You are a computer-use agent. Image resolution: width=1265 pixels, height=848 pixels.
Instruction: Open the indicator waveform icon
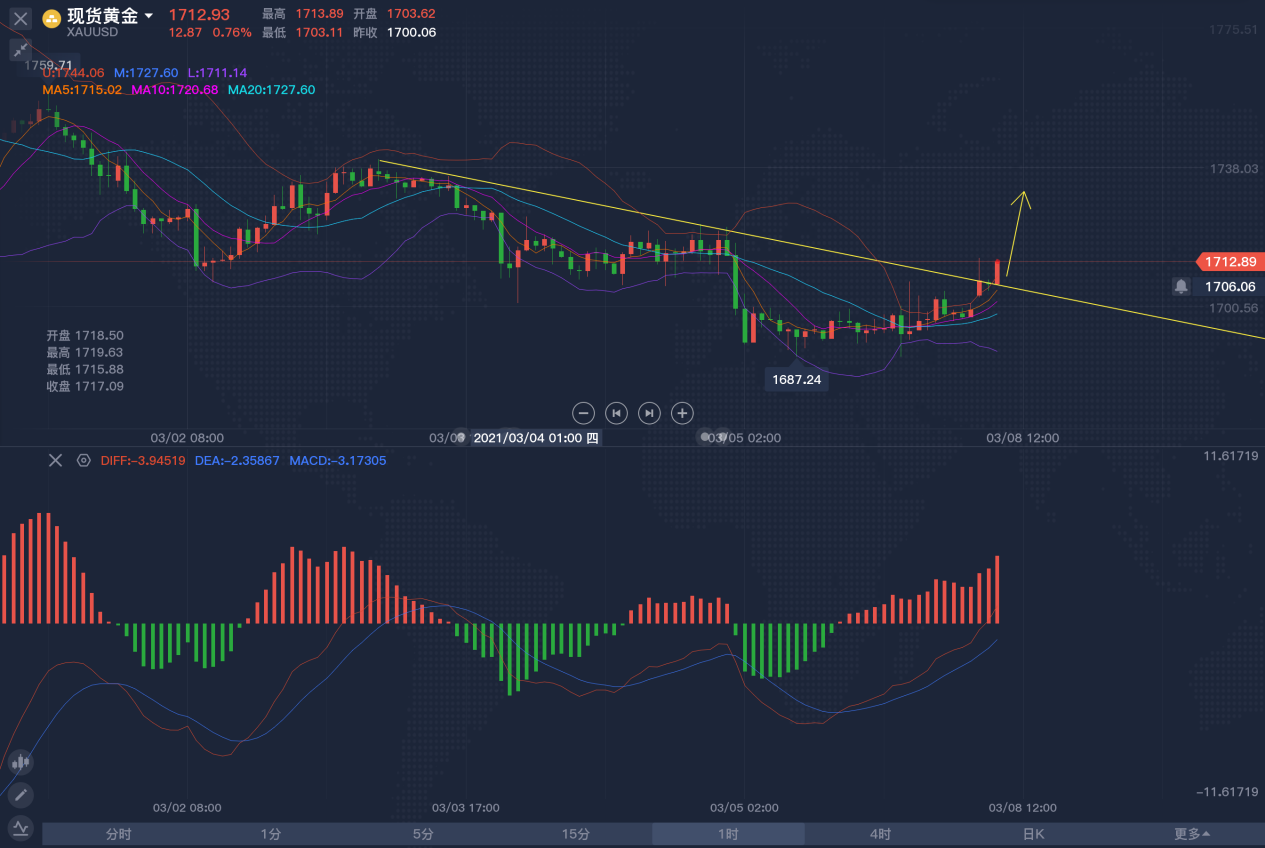click(20, 828)
